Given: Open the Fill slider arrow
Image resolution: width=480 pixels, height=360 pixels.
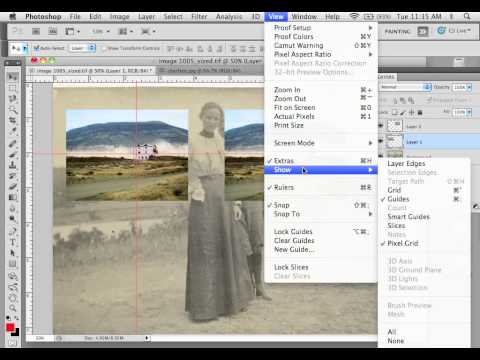Looking at the screenshot, I should tap(469, 112).
